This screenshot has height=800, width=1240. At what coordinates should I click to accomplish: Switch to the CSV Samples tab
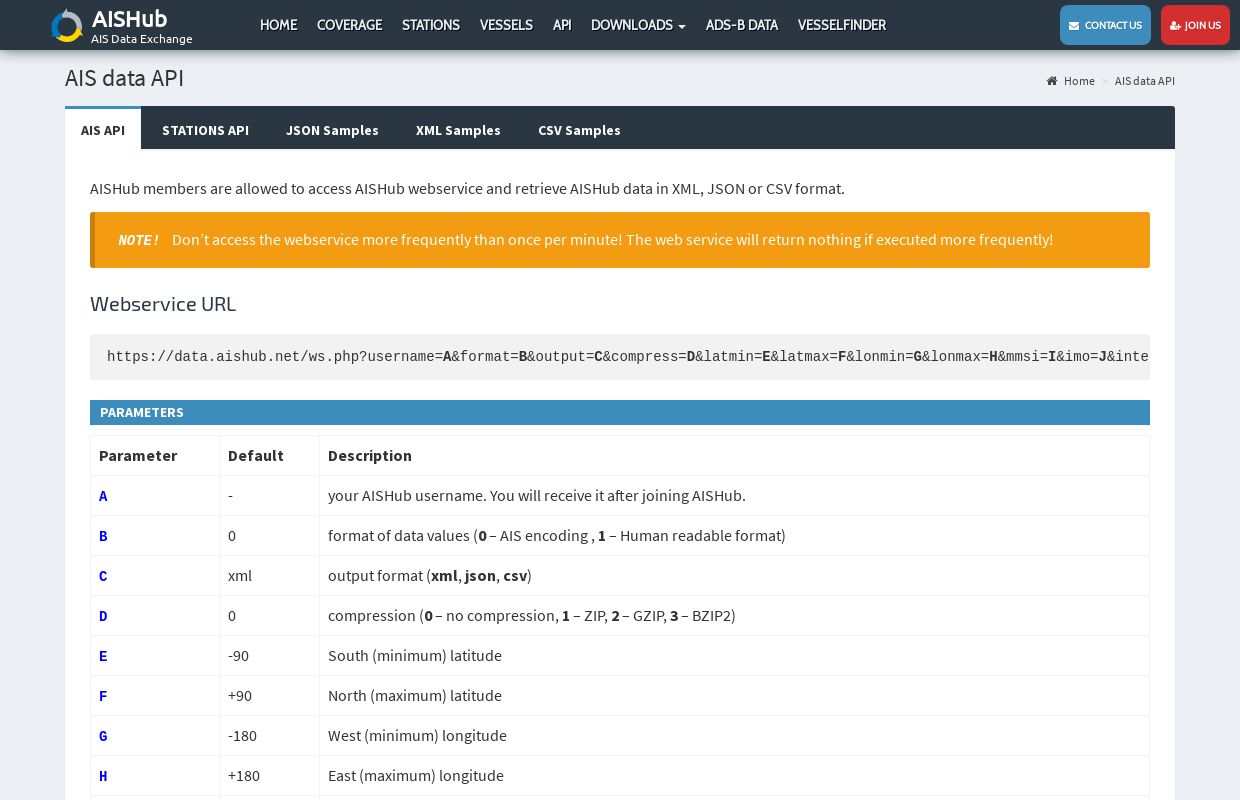(x=579, y=130)
